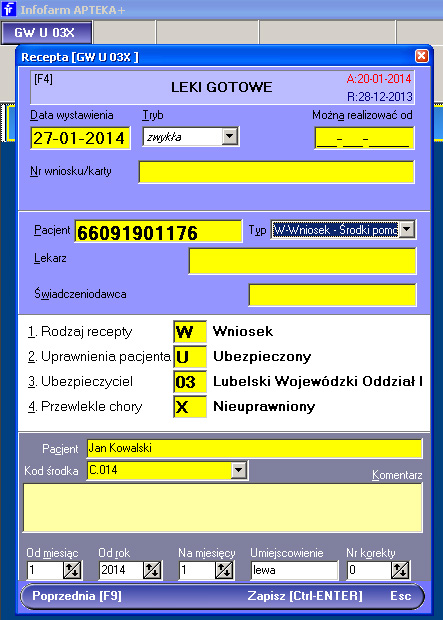Click the Nr wniosku/karty input field
443x620 pixels.
276,172
